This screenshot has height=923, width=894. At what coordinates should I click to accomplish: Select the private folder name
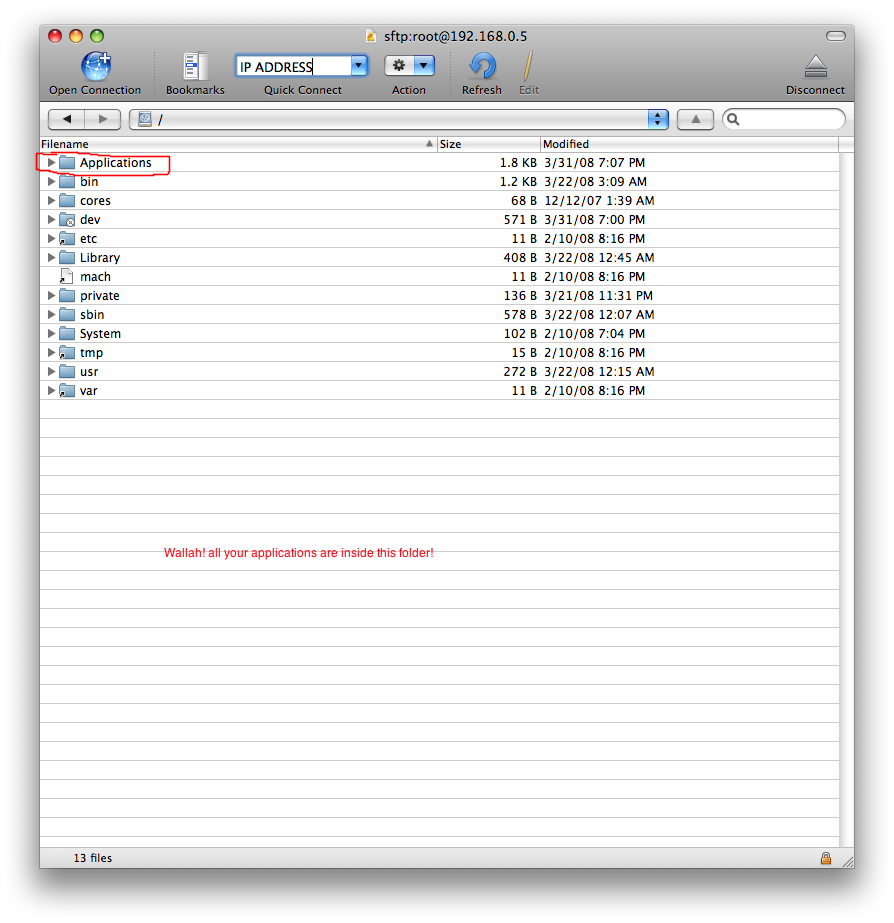(x=99, y=296)
